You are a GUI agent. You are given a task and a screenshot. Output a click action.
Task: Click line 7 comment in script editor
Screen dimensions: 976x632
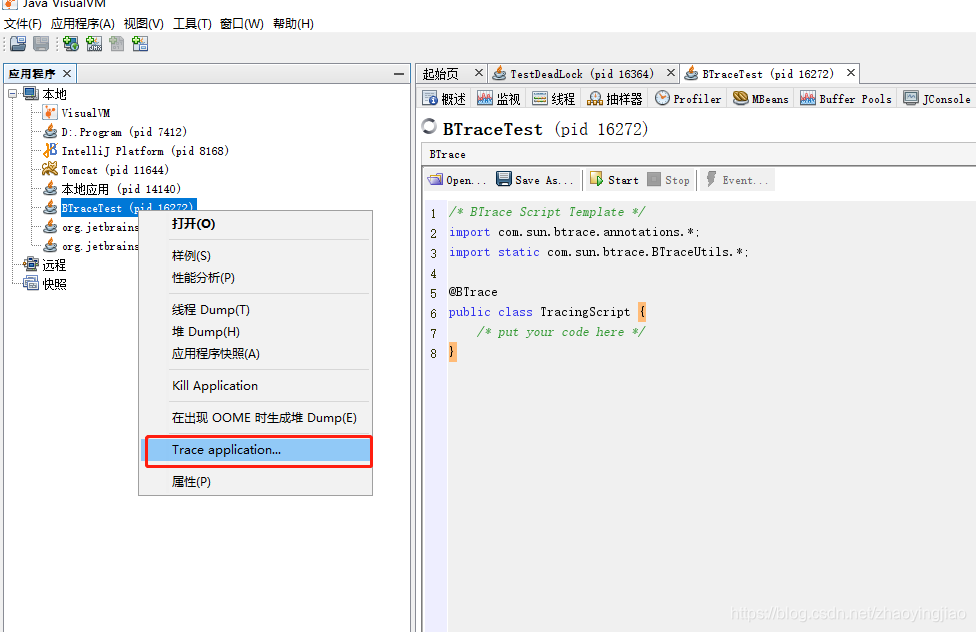pyautogui.click(x=561, y=332)
